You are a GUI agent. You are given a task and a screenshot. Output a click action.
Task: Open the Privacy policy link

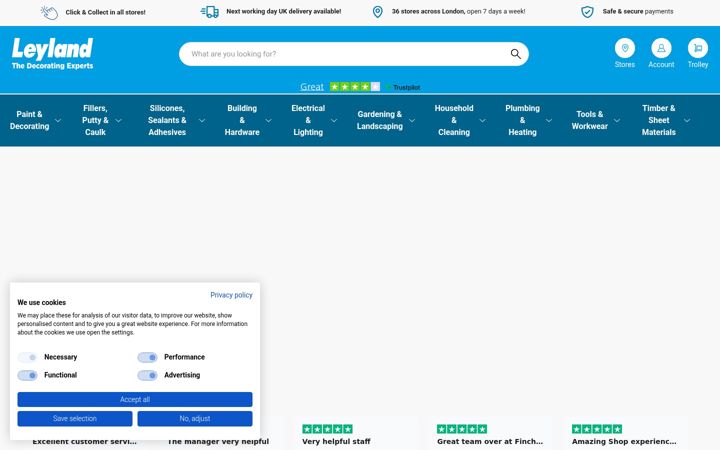click(231, 295)
